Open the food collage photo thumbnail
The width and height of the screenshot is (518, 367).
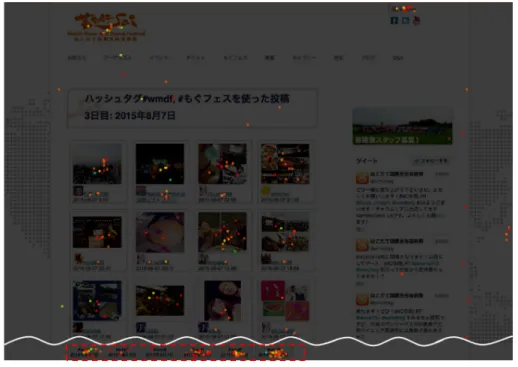coord(285,164)
